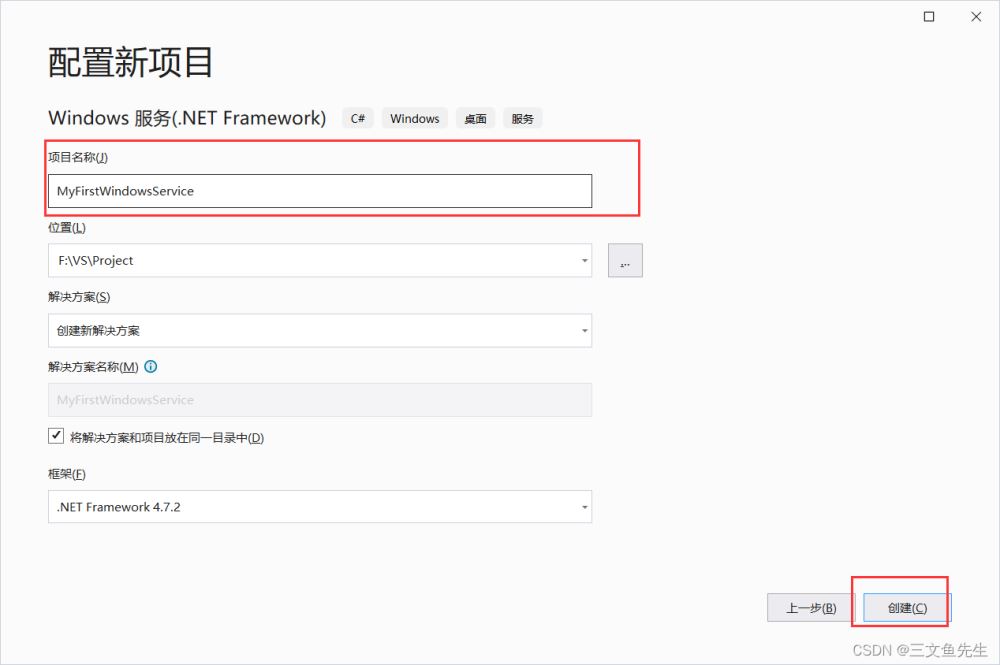Maximize the configuration dialog window
The image size is (1000, 665).
tap(929, 17)
